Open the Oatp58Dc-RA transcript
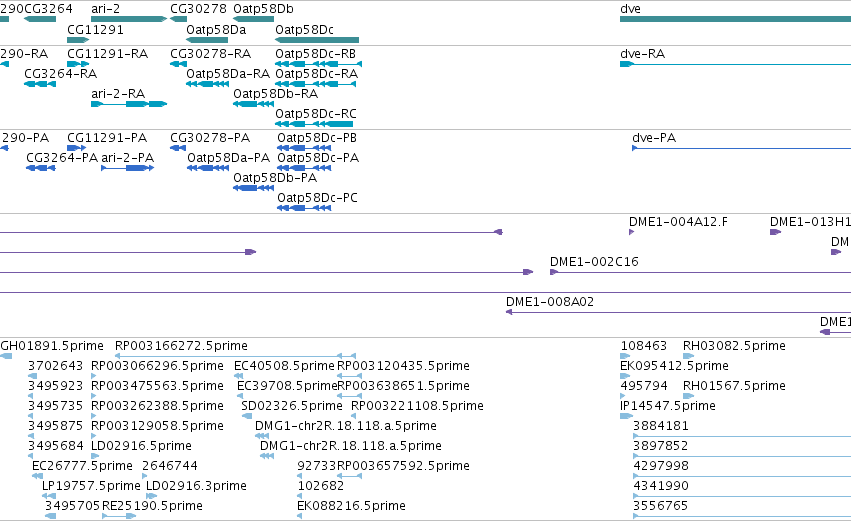 coord(316,74)
